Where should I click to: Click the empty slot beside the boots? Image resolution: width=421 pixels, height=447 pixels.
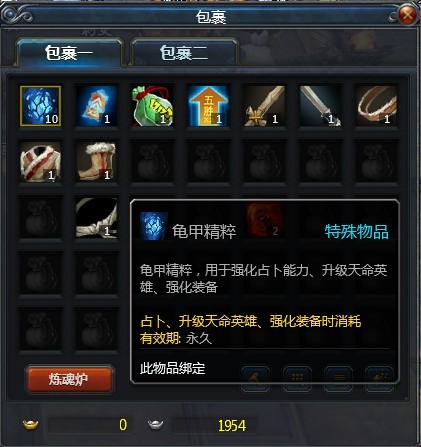[153, 162]
